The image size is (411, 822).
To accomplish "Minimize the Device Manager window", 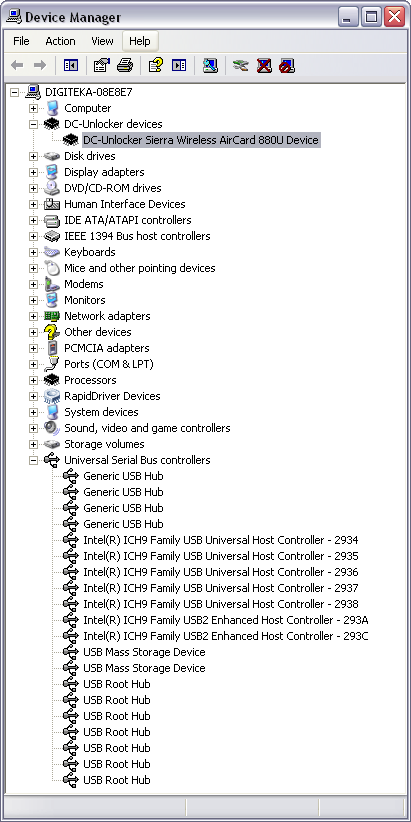I will (x=347, y=17).
